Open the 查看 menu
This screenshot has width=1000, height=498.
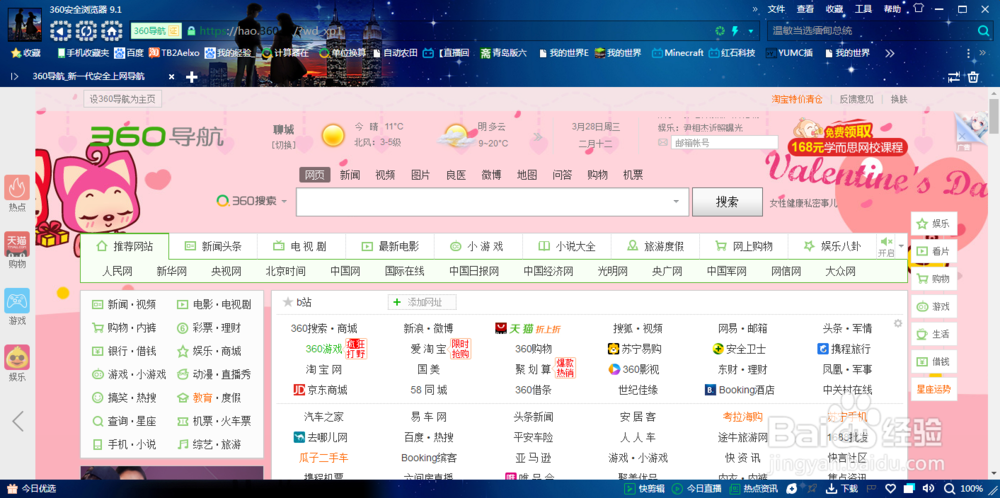[805, 9]
